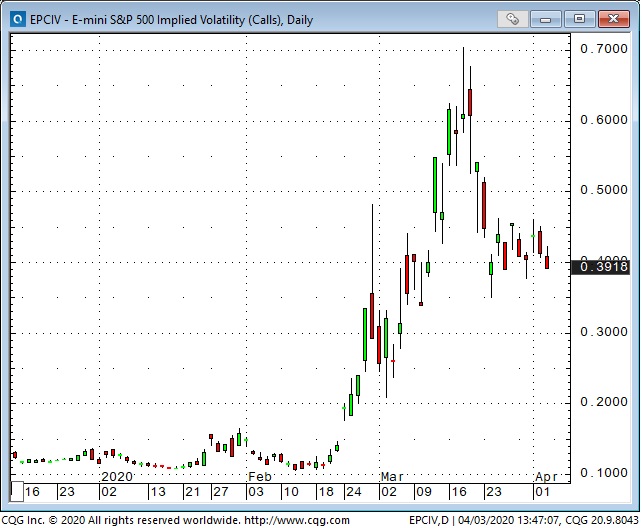Screen dimensions: 642x528
Task: Click the 0.6000 price axis label
Action: click(604, 120)
